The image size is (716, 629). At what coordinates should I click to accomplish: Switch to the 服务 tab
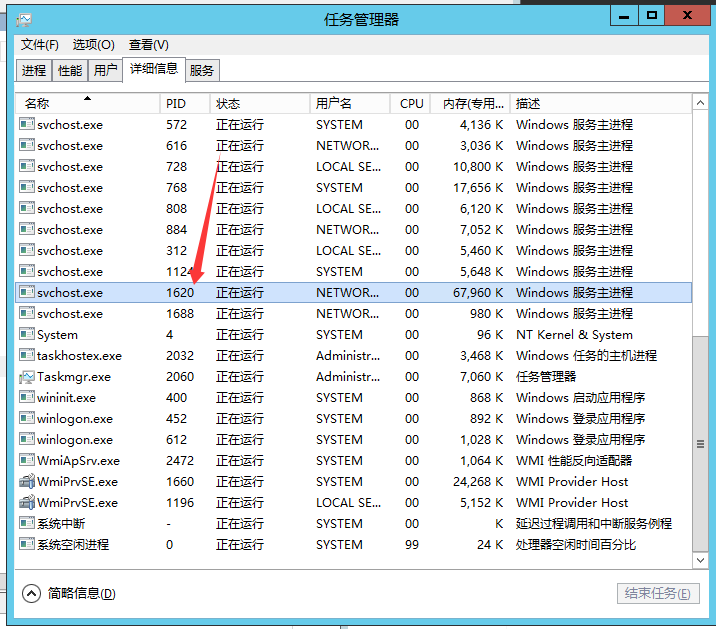click(202, 71)
